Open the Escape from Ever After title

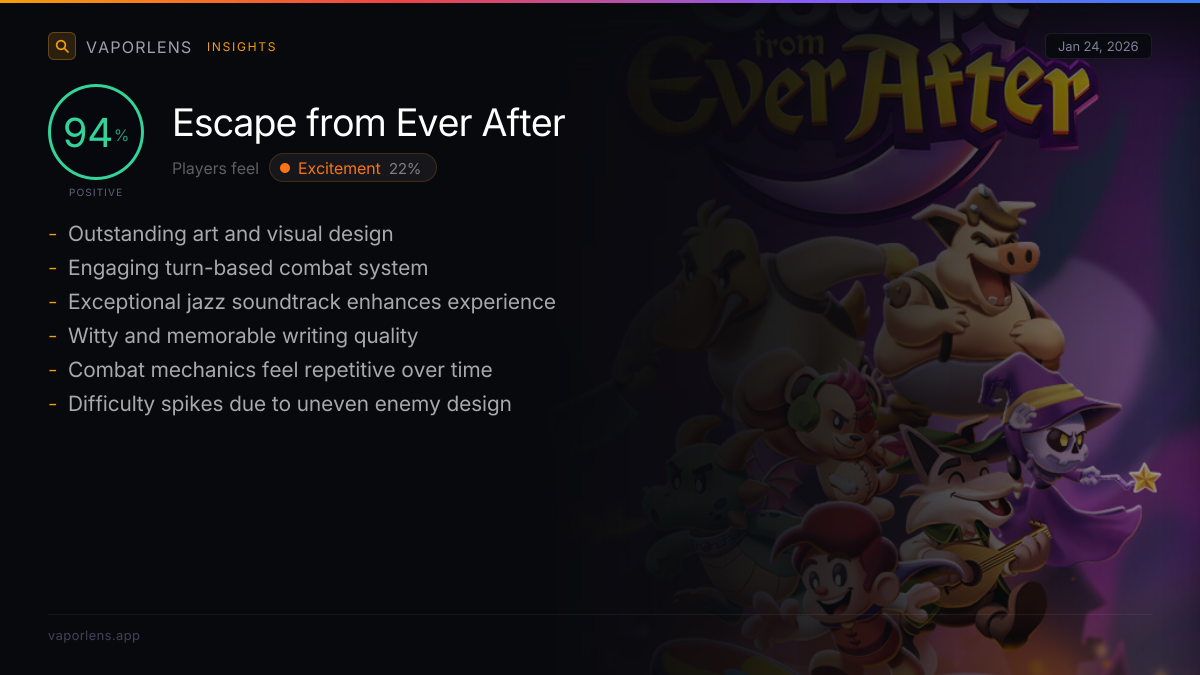(369, 123)
